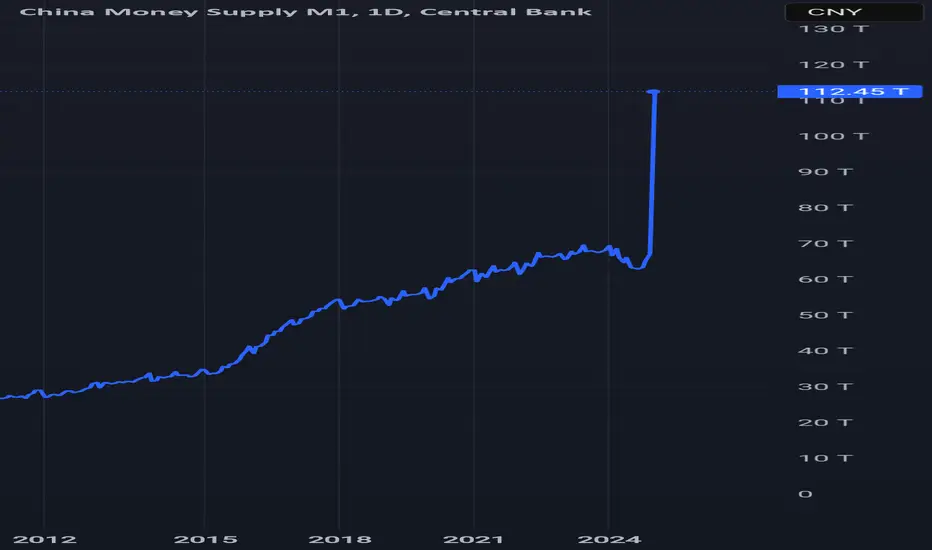Click the 80 T price axis label

826,208
